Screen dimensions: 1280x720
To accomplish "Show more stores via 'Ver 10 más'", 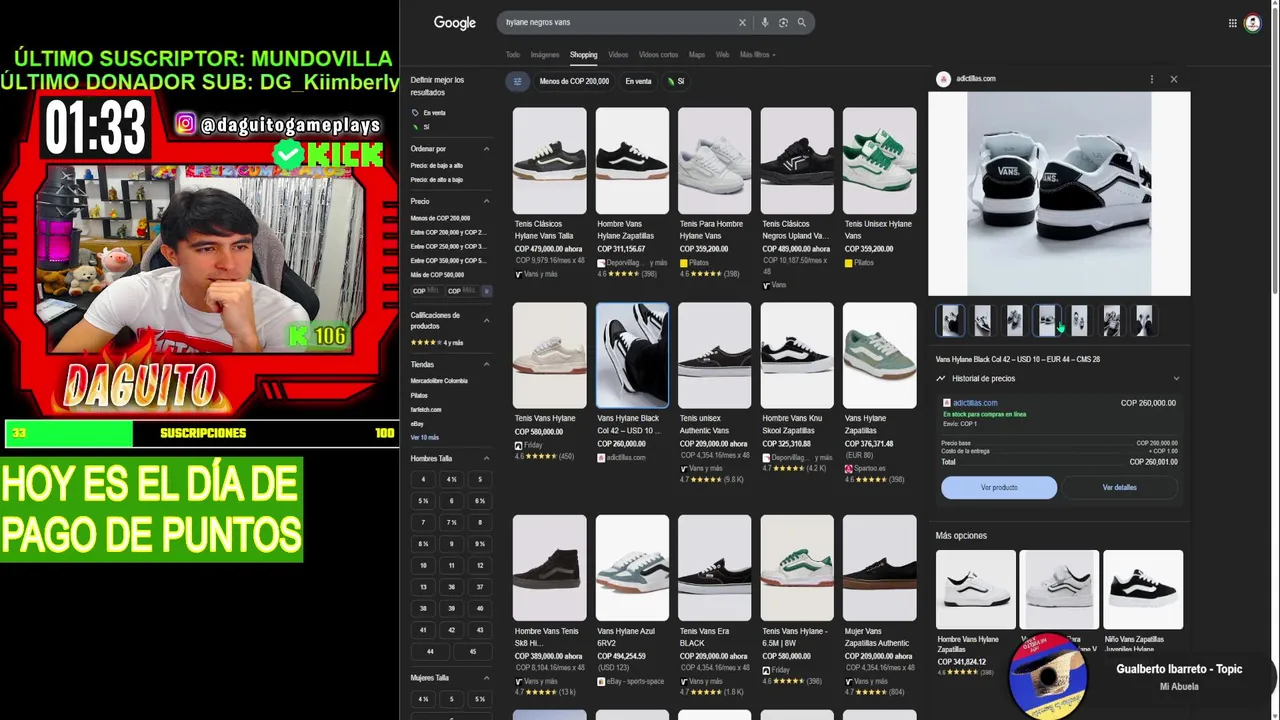I will (424, 438).
